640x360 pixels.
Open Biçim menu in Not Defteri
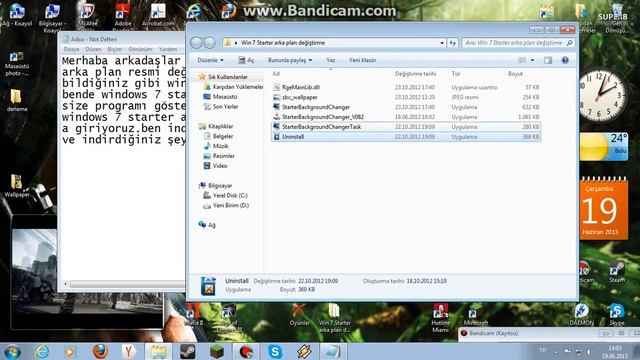pos(115,49)
